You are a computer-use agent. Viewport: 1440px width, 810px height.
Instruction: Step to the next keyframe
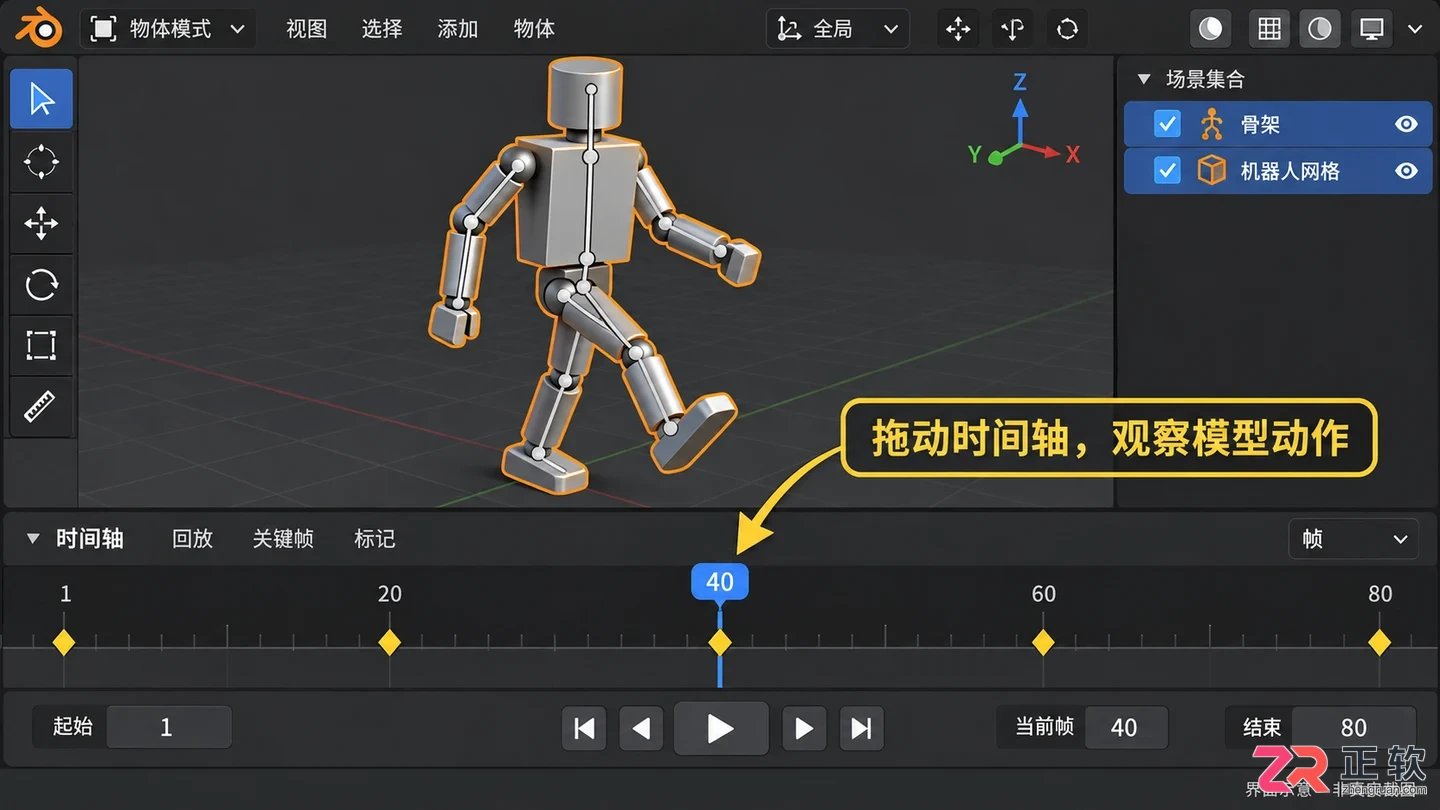[x=803, y=728]
